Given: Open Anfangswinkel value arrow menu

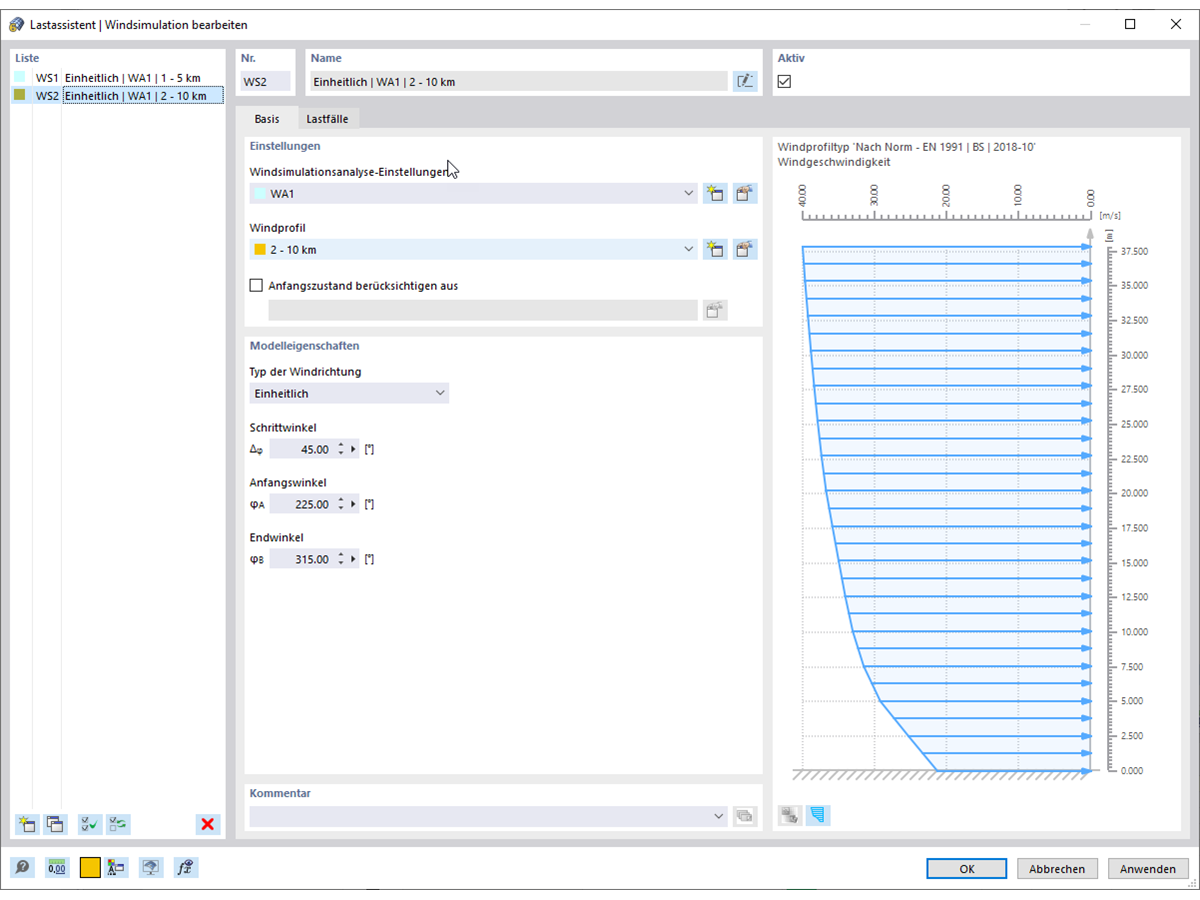Looking at the screenshot, I should pos(353,505).
